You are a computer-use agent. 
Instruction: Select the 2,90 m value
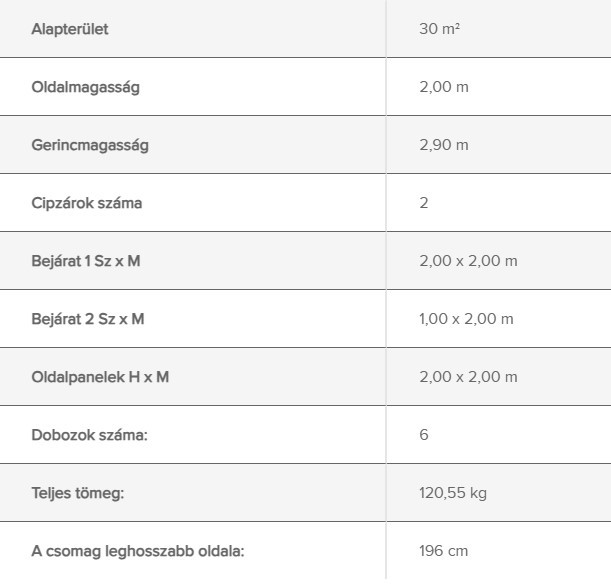(x=444, y=145)
